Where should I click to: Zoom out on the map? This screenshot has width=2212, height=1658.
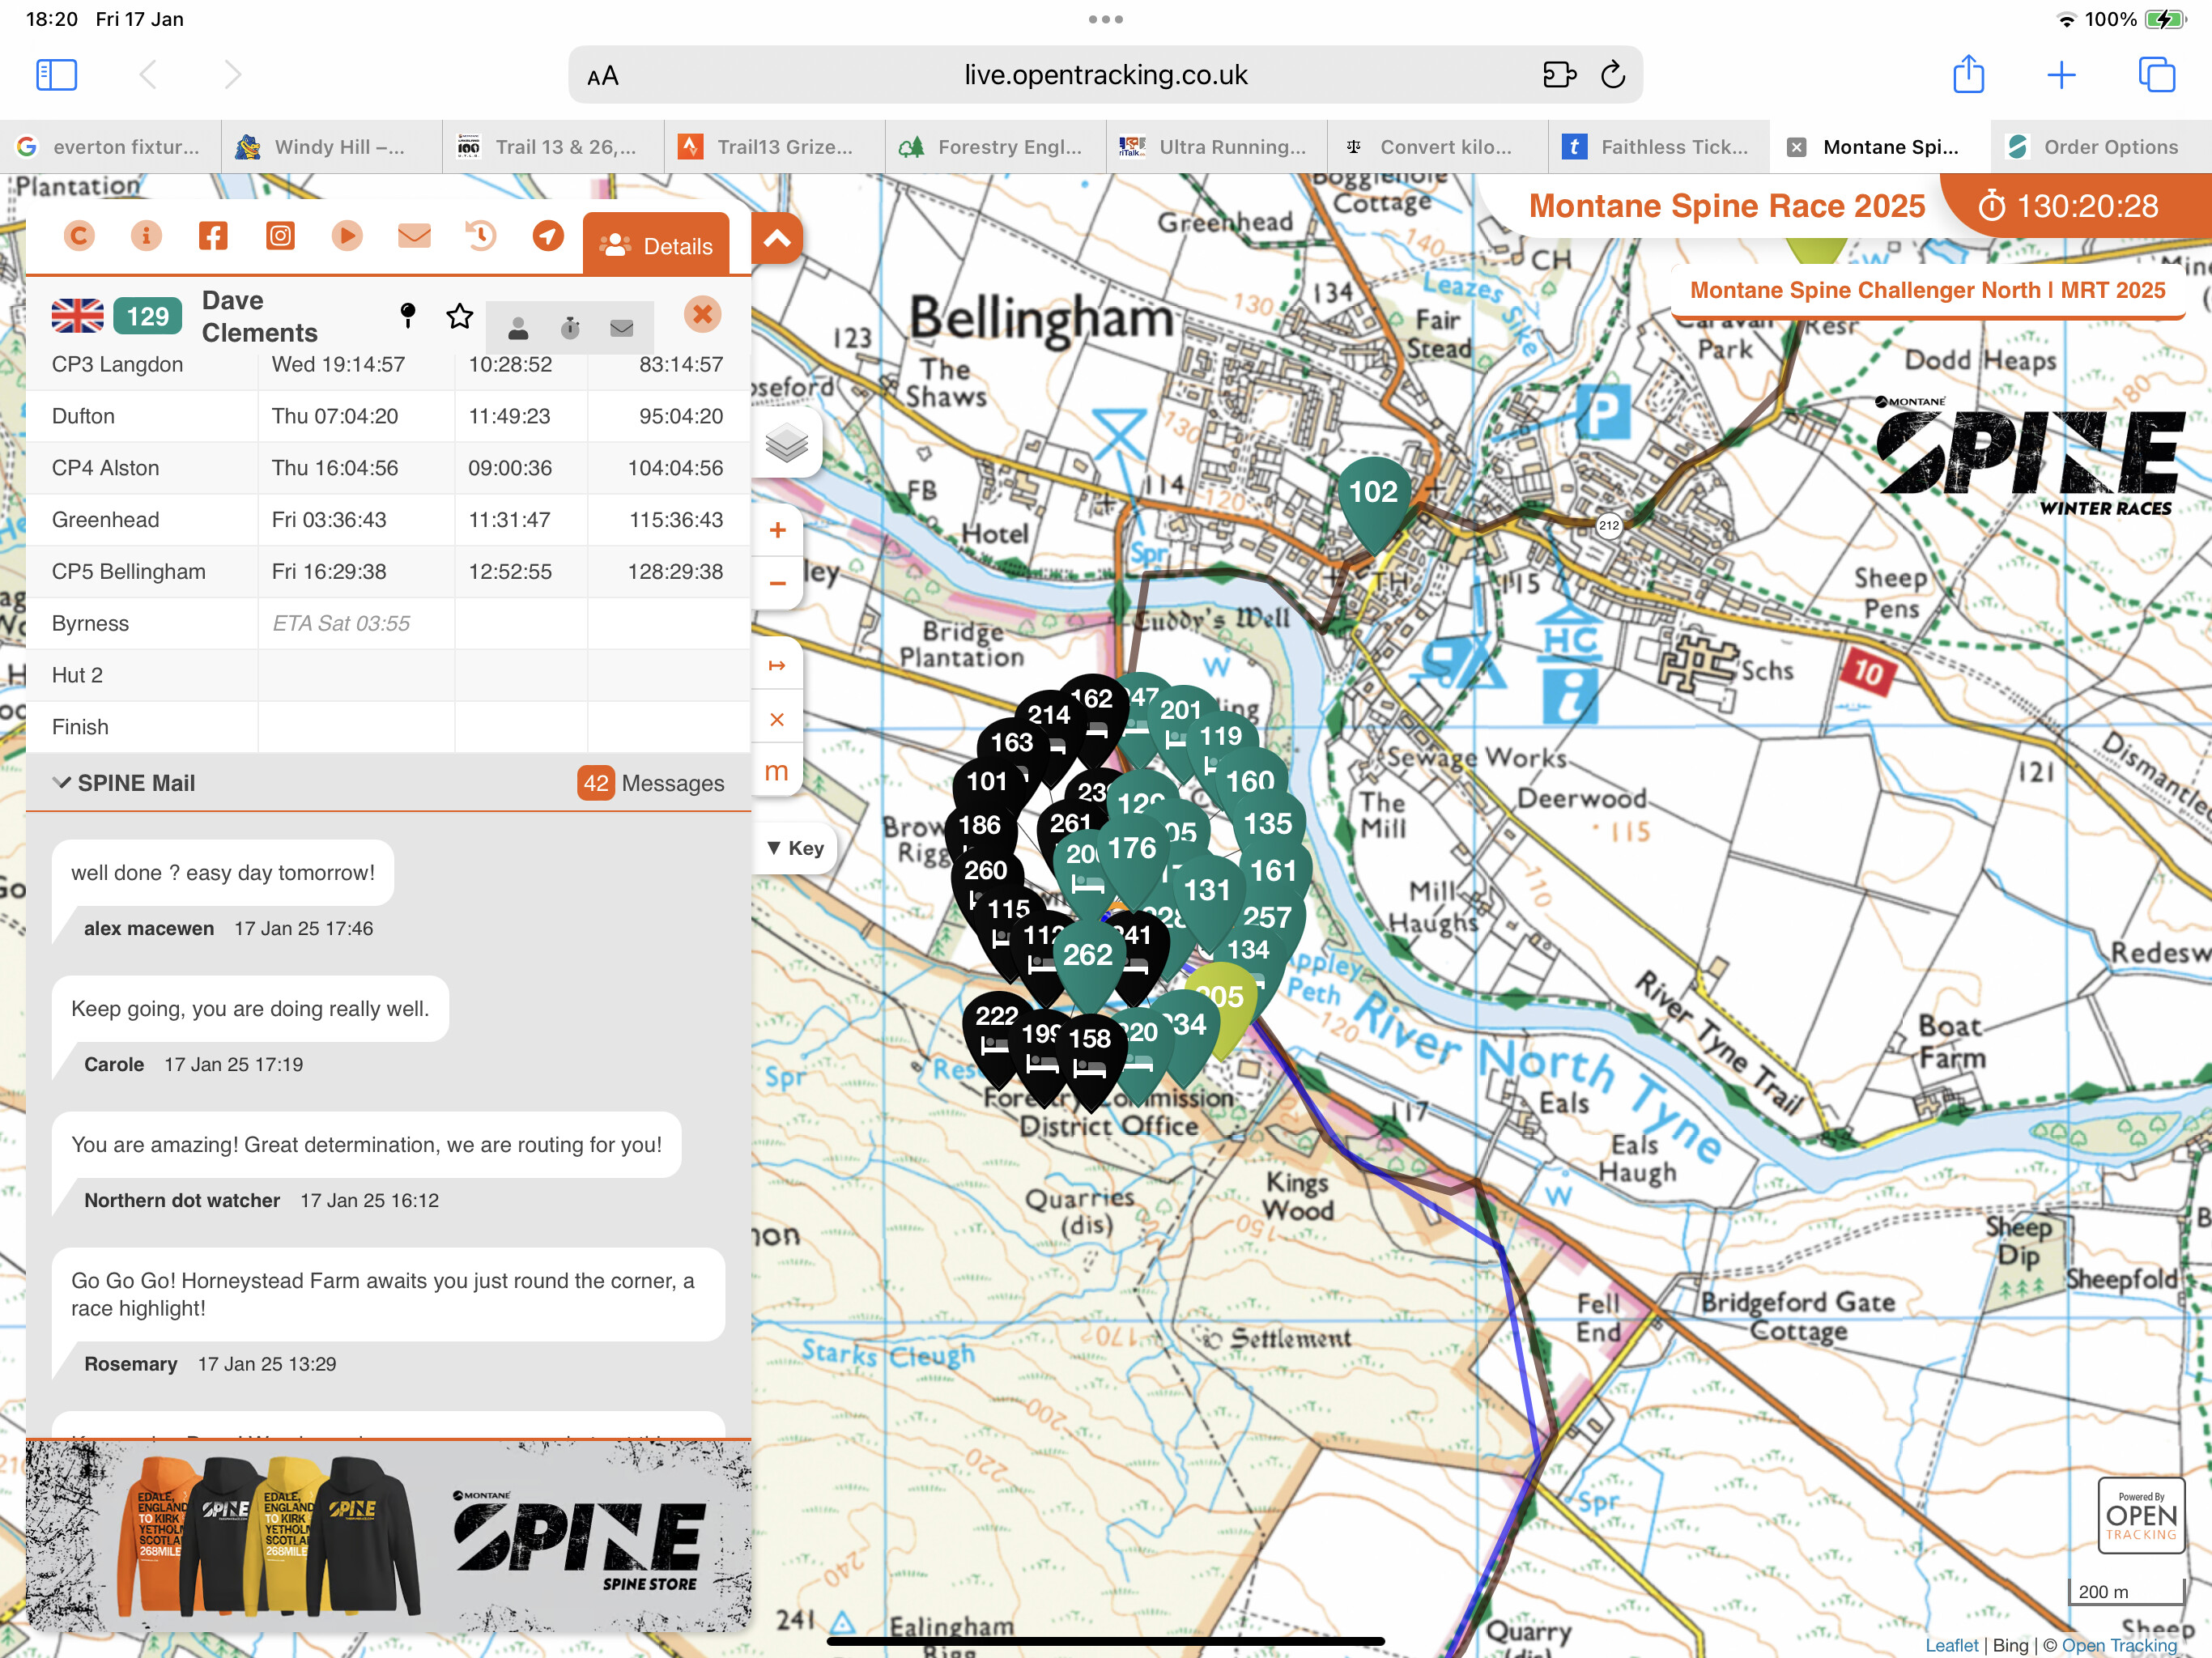point(777,583)
